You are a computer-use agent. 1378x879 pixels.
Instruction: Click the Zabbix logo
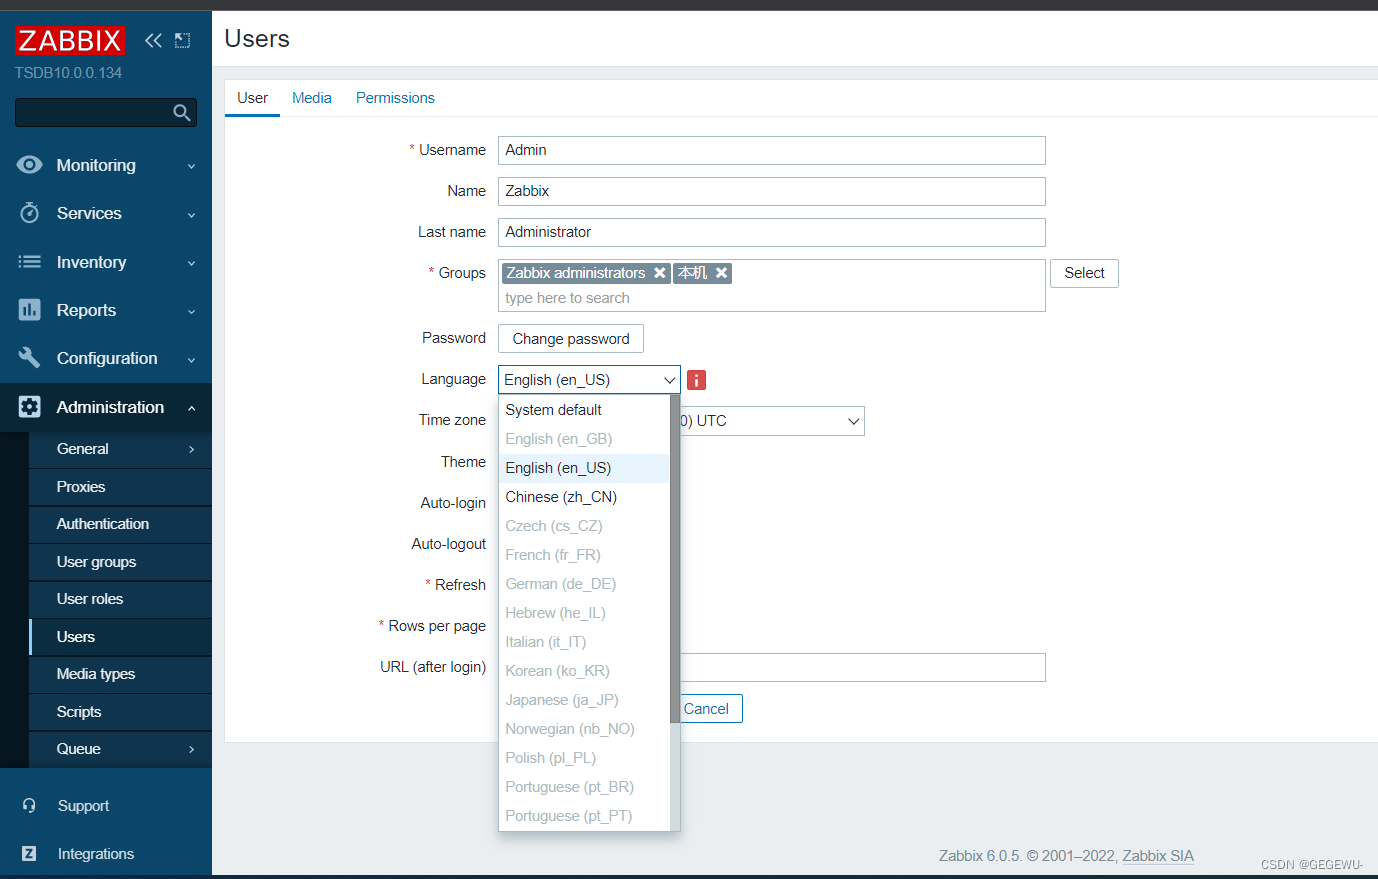[x=70, y=41]
